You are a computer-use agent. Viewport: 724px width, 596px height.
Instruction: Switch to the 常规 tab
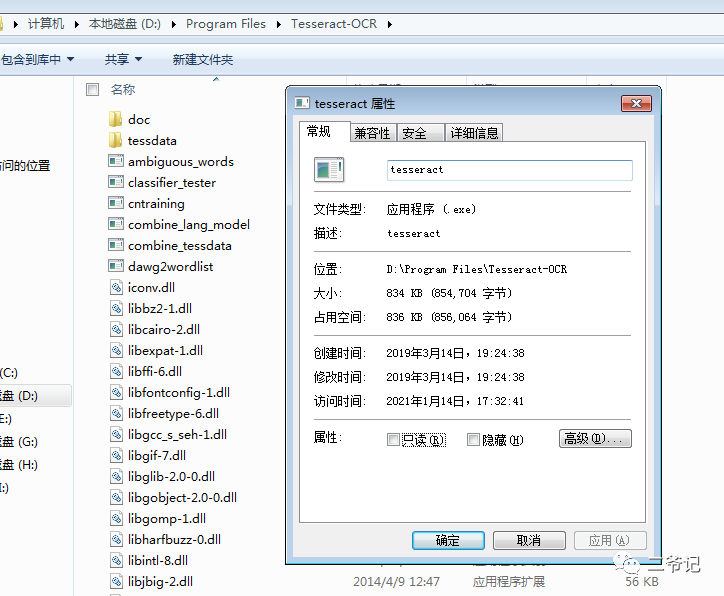coord(324,132)
